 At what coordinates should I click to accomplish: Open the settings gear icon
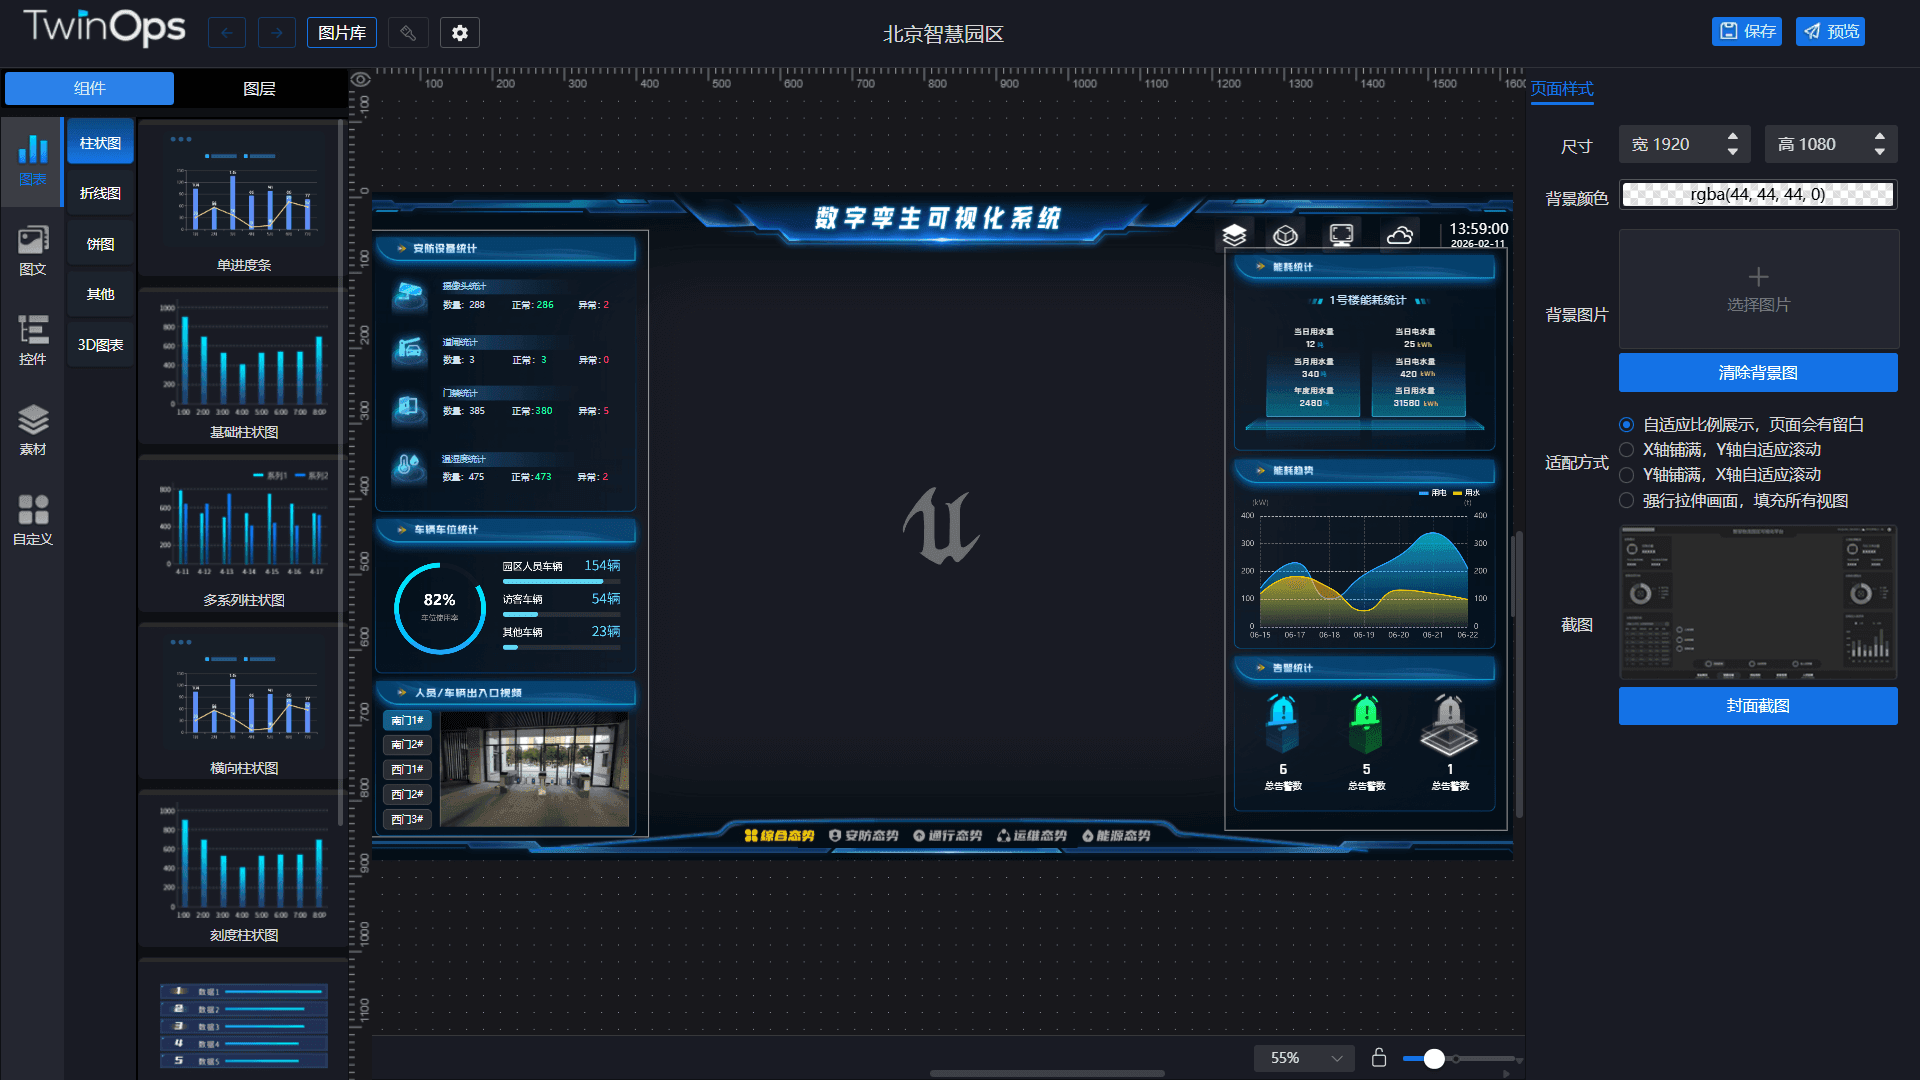[x=460, y=33]
